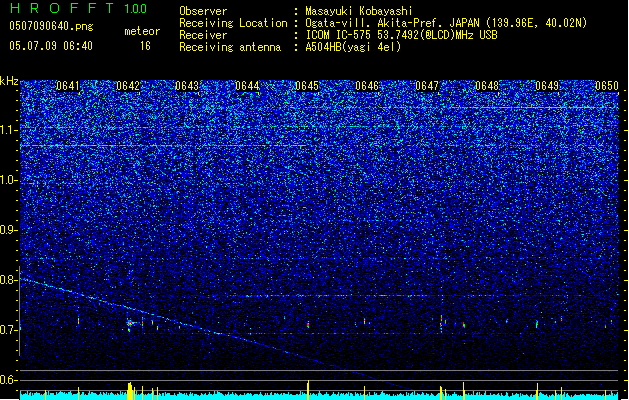Click the yellow power spike below 0645
Screen dimensions: 629x400
pyautogui.click(x=308, y=390)
